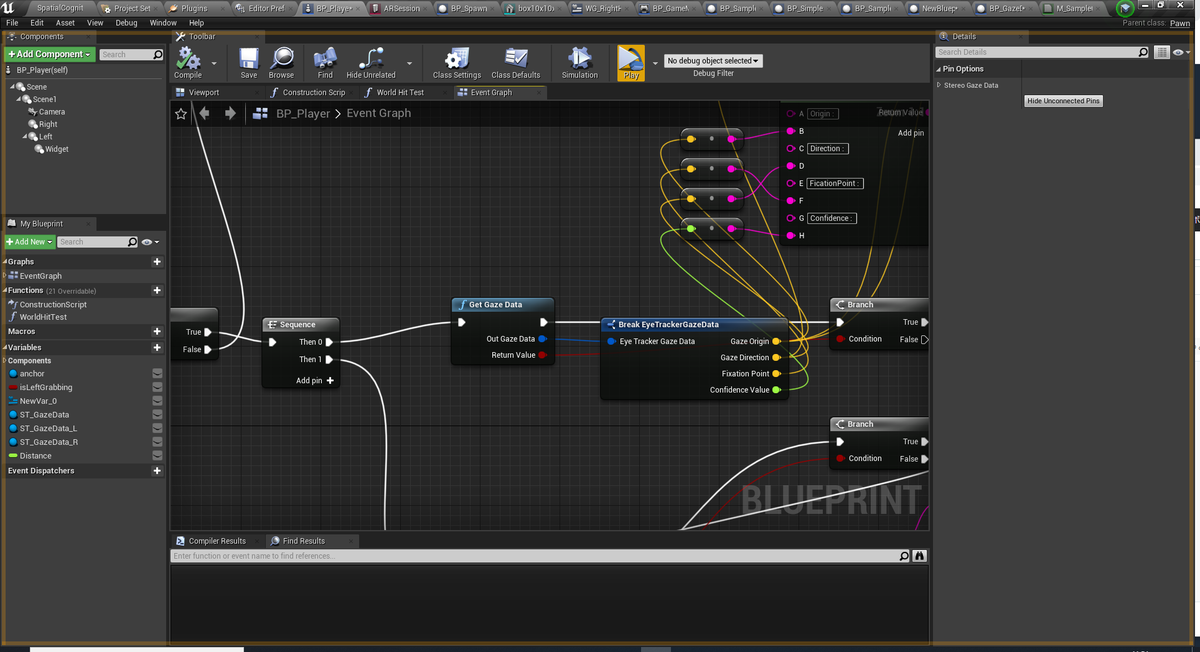The height and width of the screenshot is (652, 1200).
Task: Collapse the Variables section
Action: [x=5, y=347]
